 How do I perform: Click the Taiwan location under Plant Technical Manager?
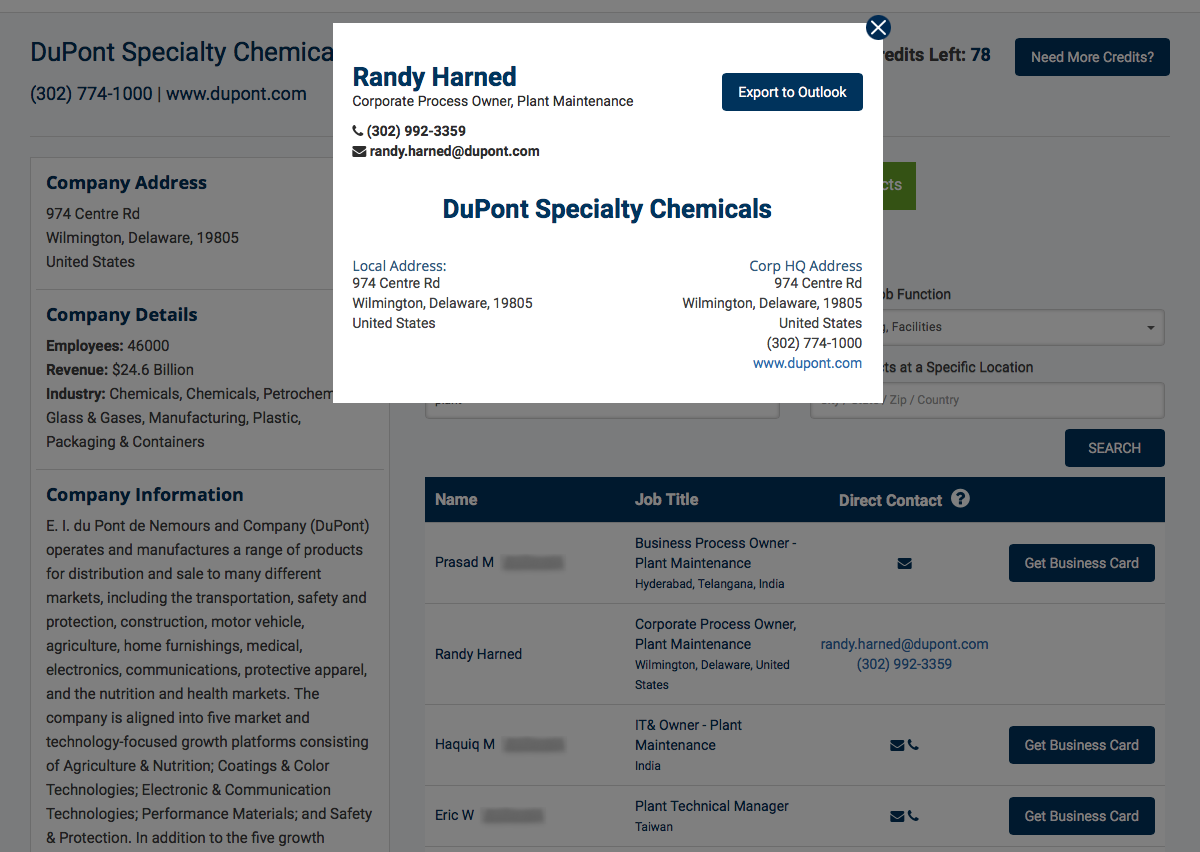tap(654, 827)
